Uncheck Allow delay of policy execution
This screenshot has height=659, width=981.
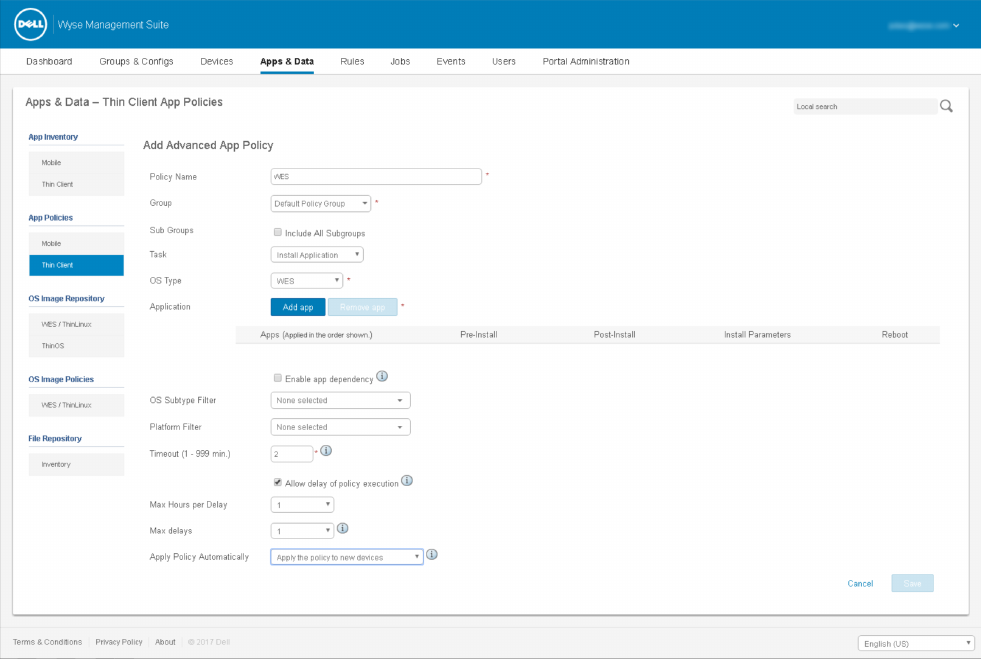pos(278,483)
